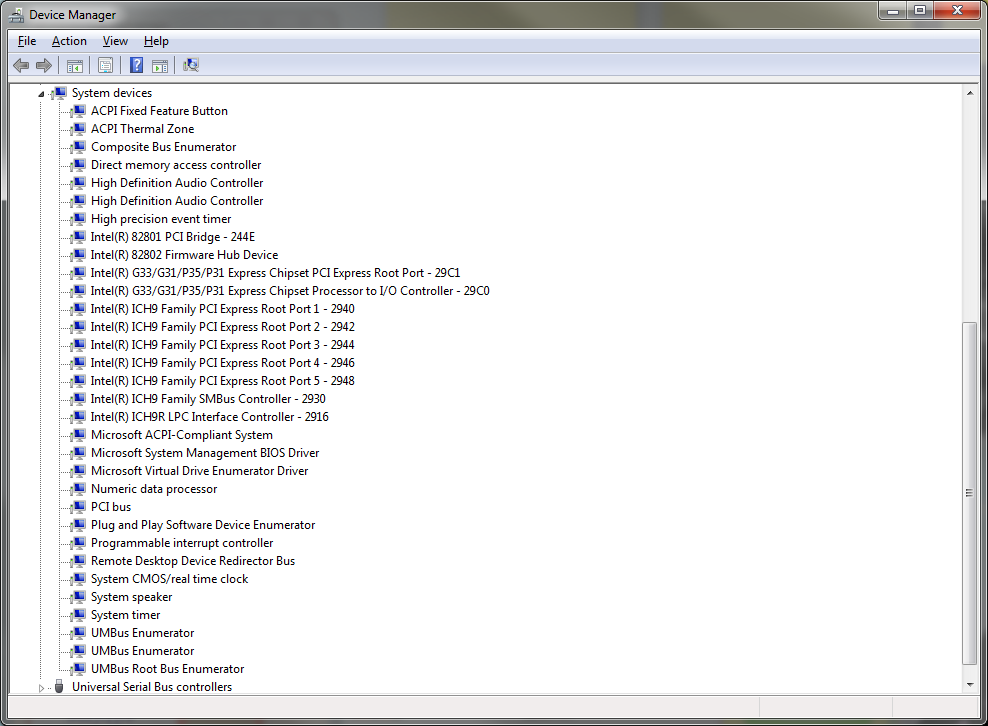
Task: Click the Forward arrow toolbar icon
Action: point(44,65)
